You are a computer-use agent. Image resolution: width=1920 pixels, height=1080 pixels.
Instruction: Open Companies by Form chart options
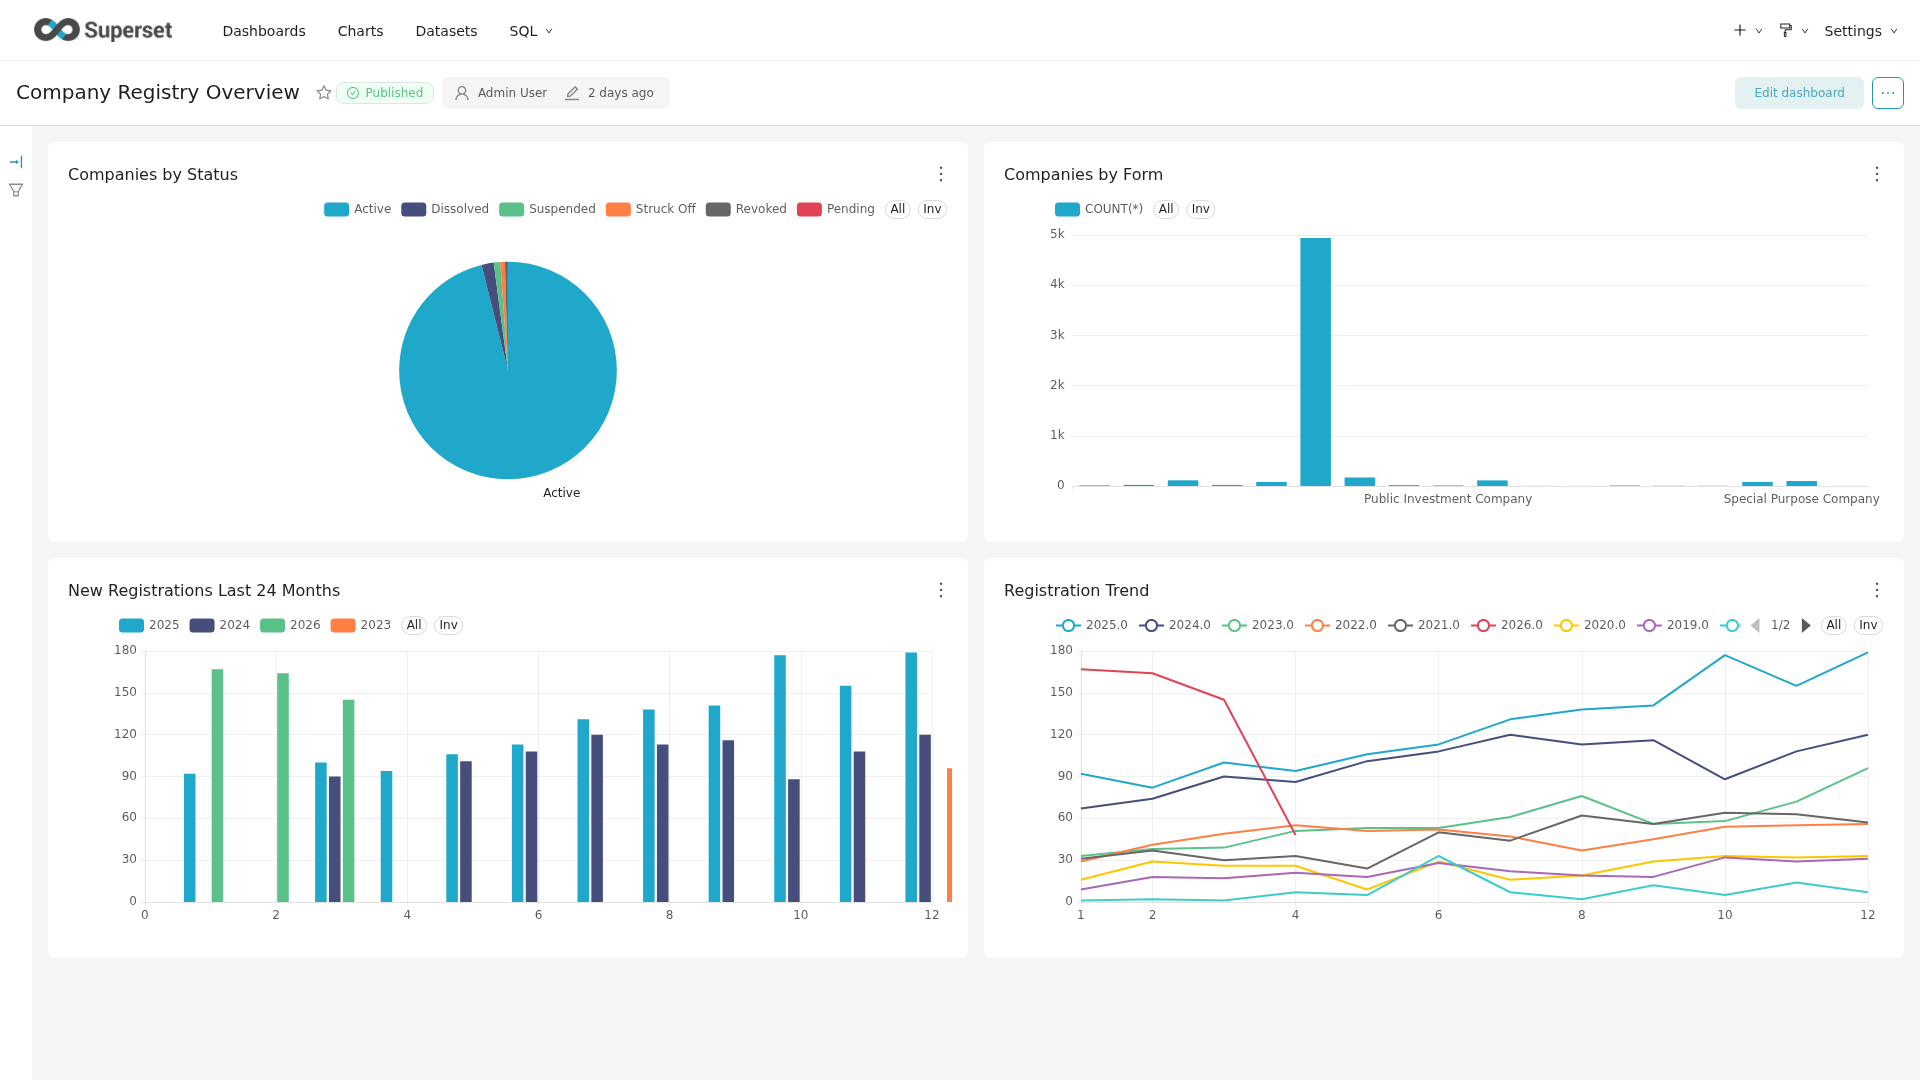1876,174
